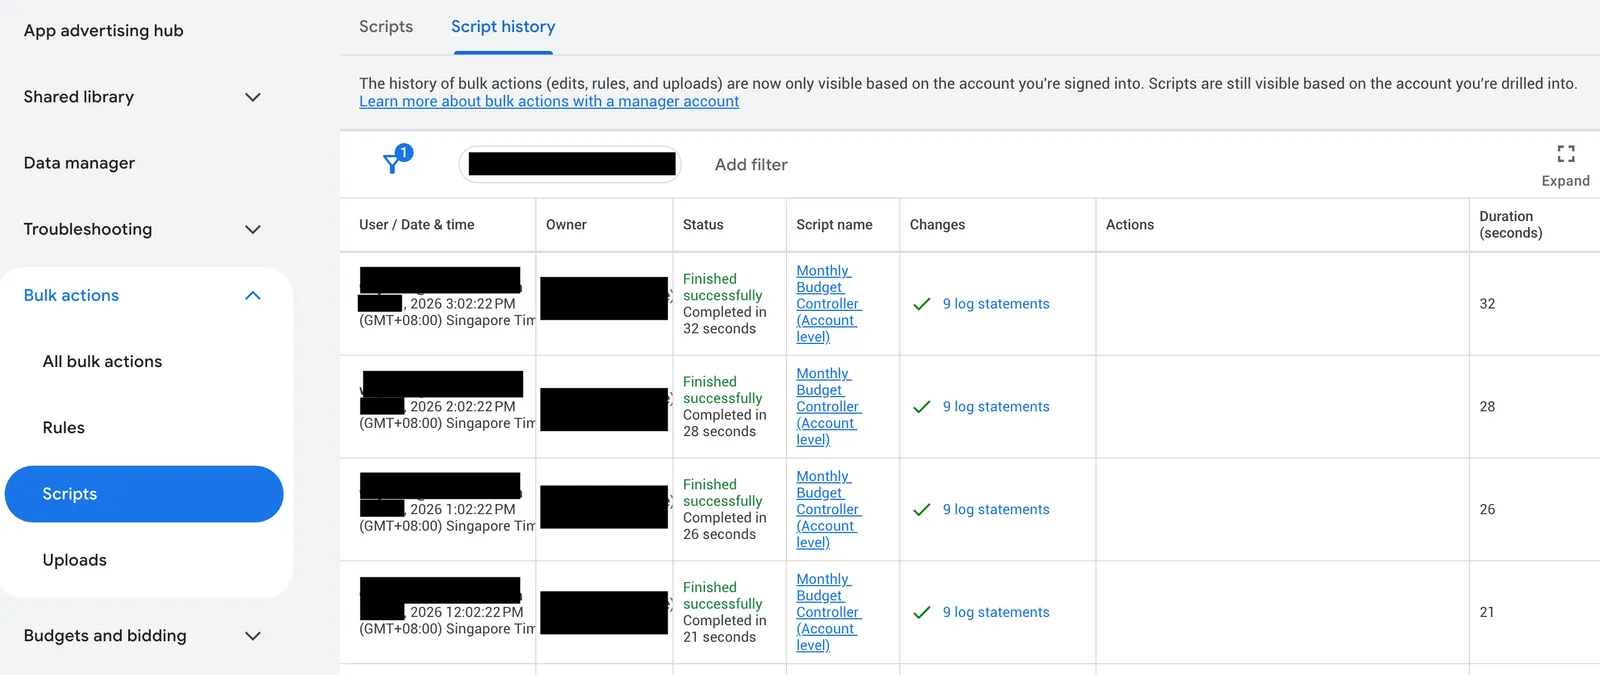Screen dimensions: 1600x675
Task: Expand the Shared library section
Action: click(253, 97)
